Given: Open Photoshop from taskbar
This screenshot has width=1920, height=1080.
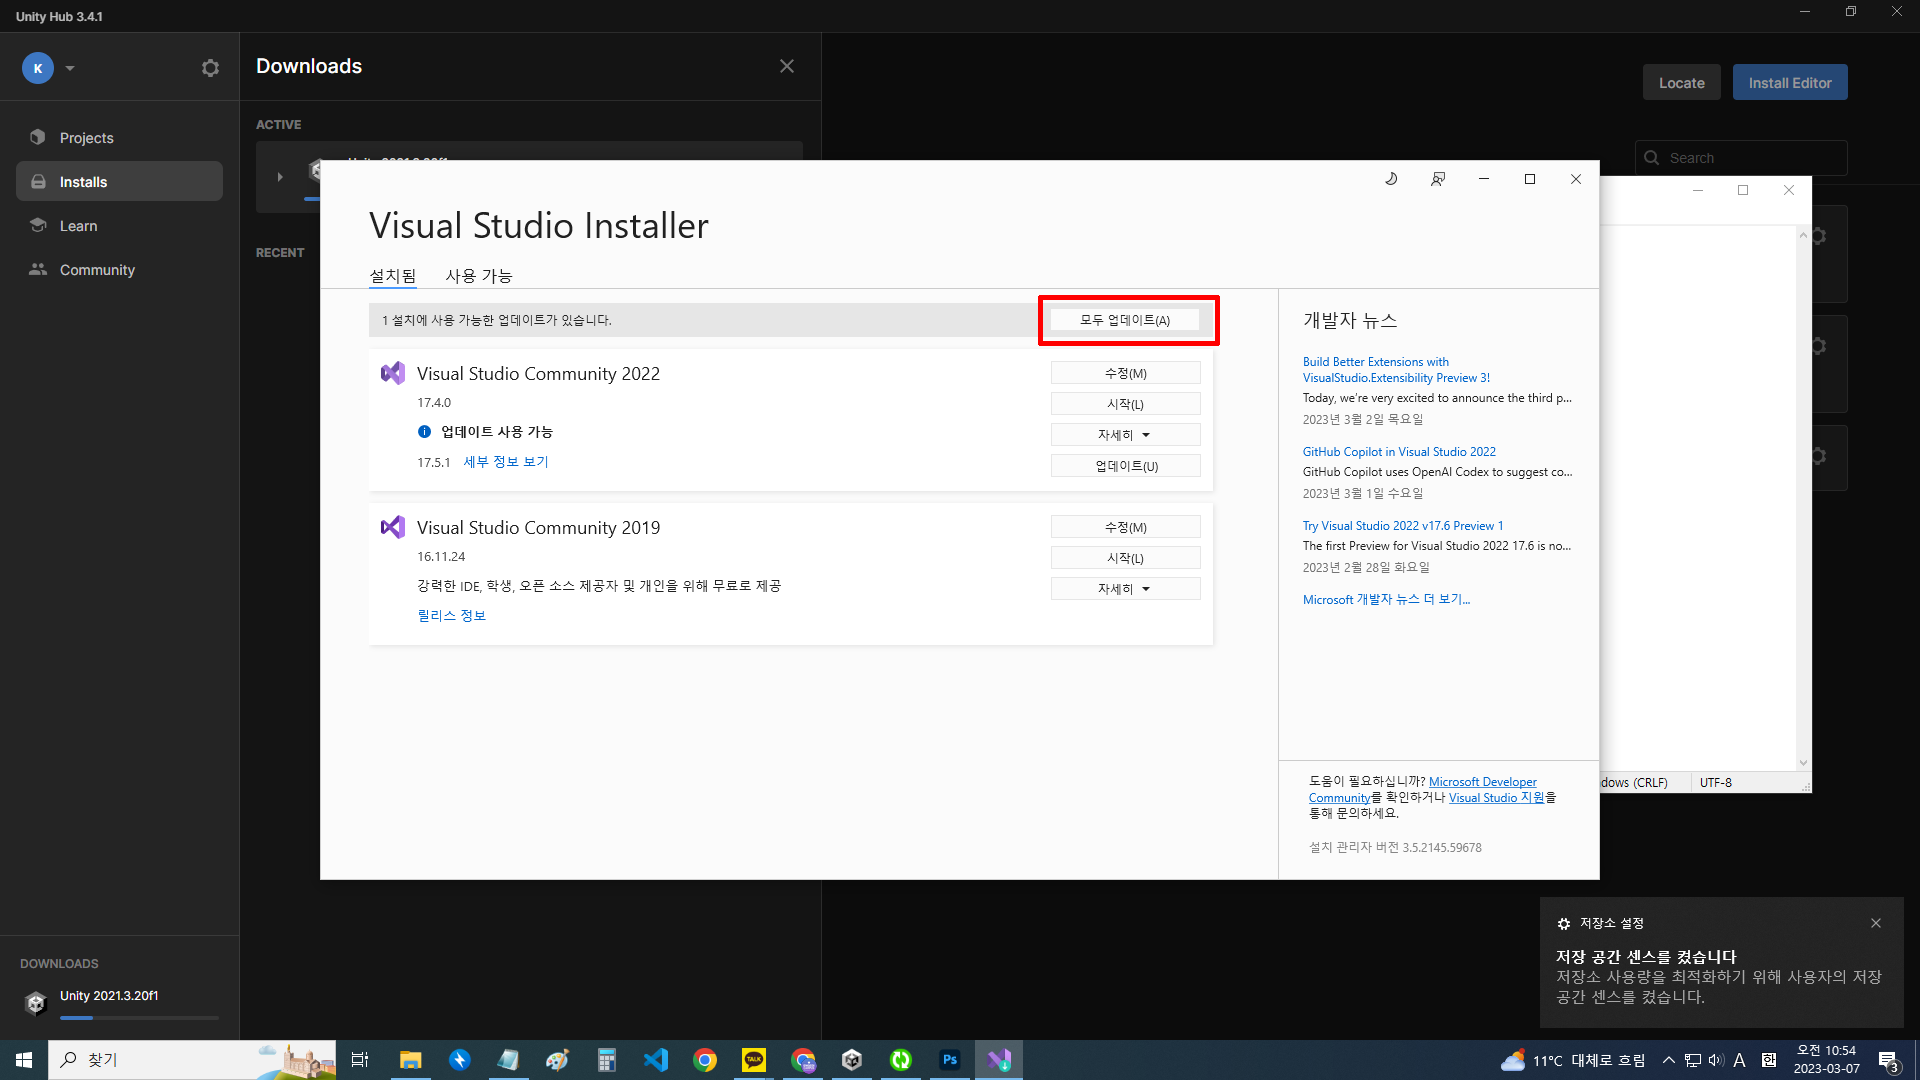Looking at the screenshot, I should pyautogui.click(x=950, y=1060).
